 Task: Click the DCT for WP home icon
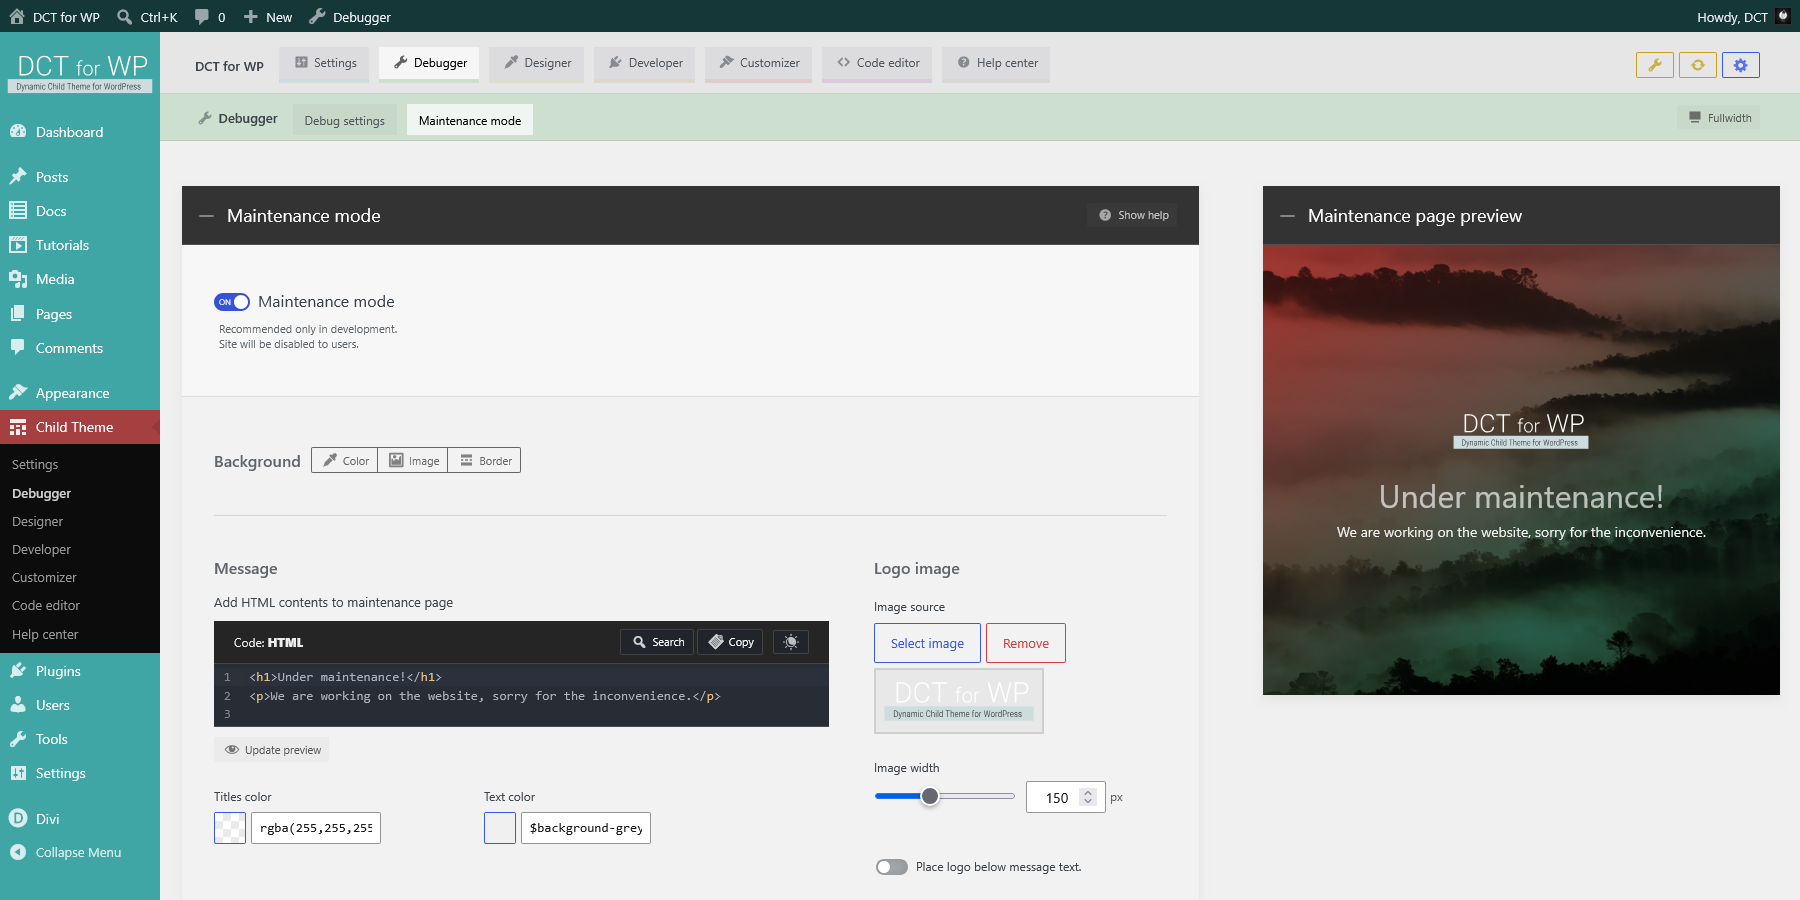click(17, 16)
